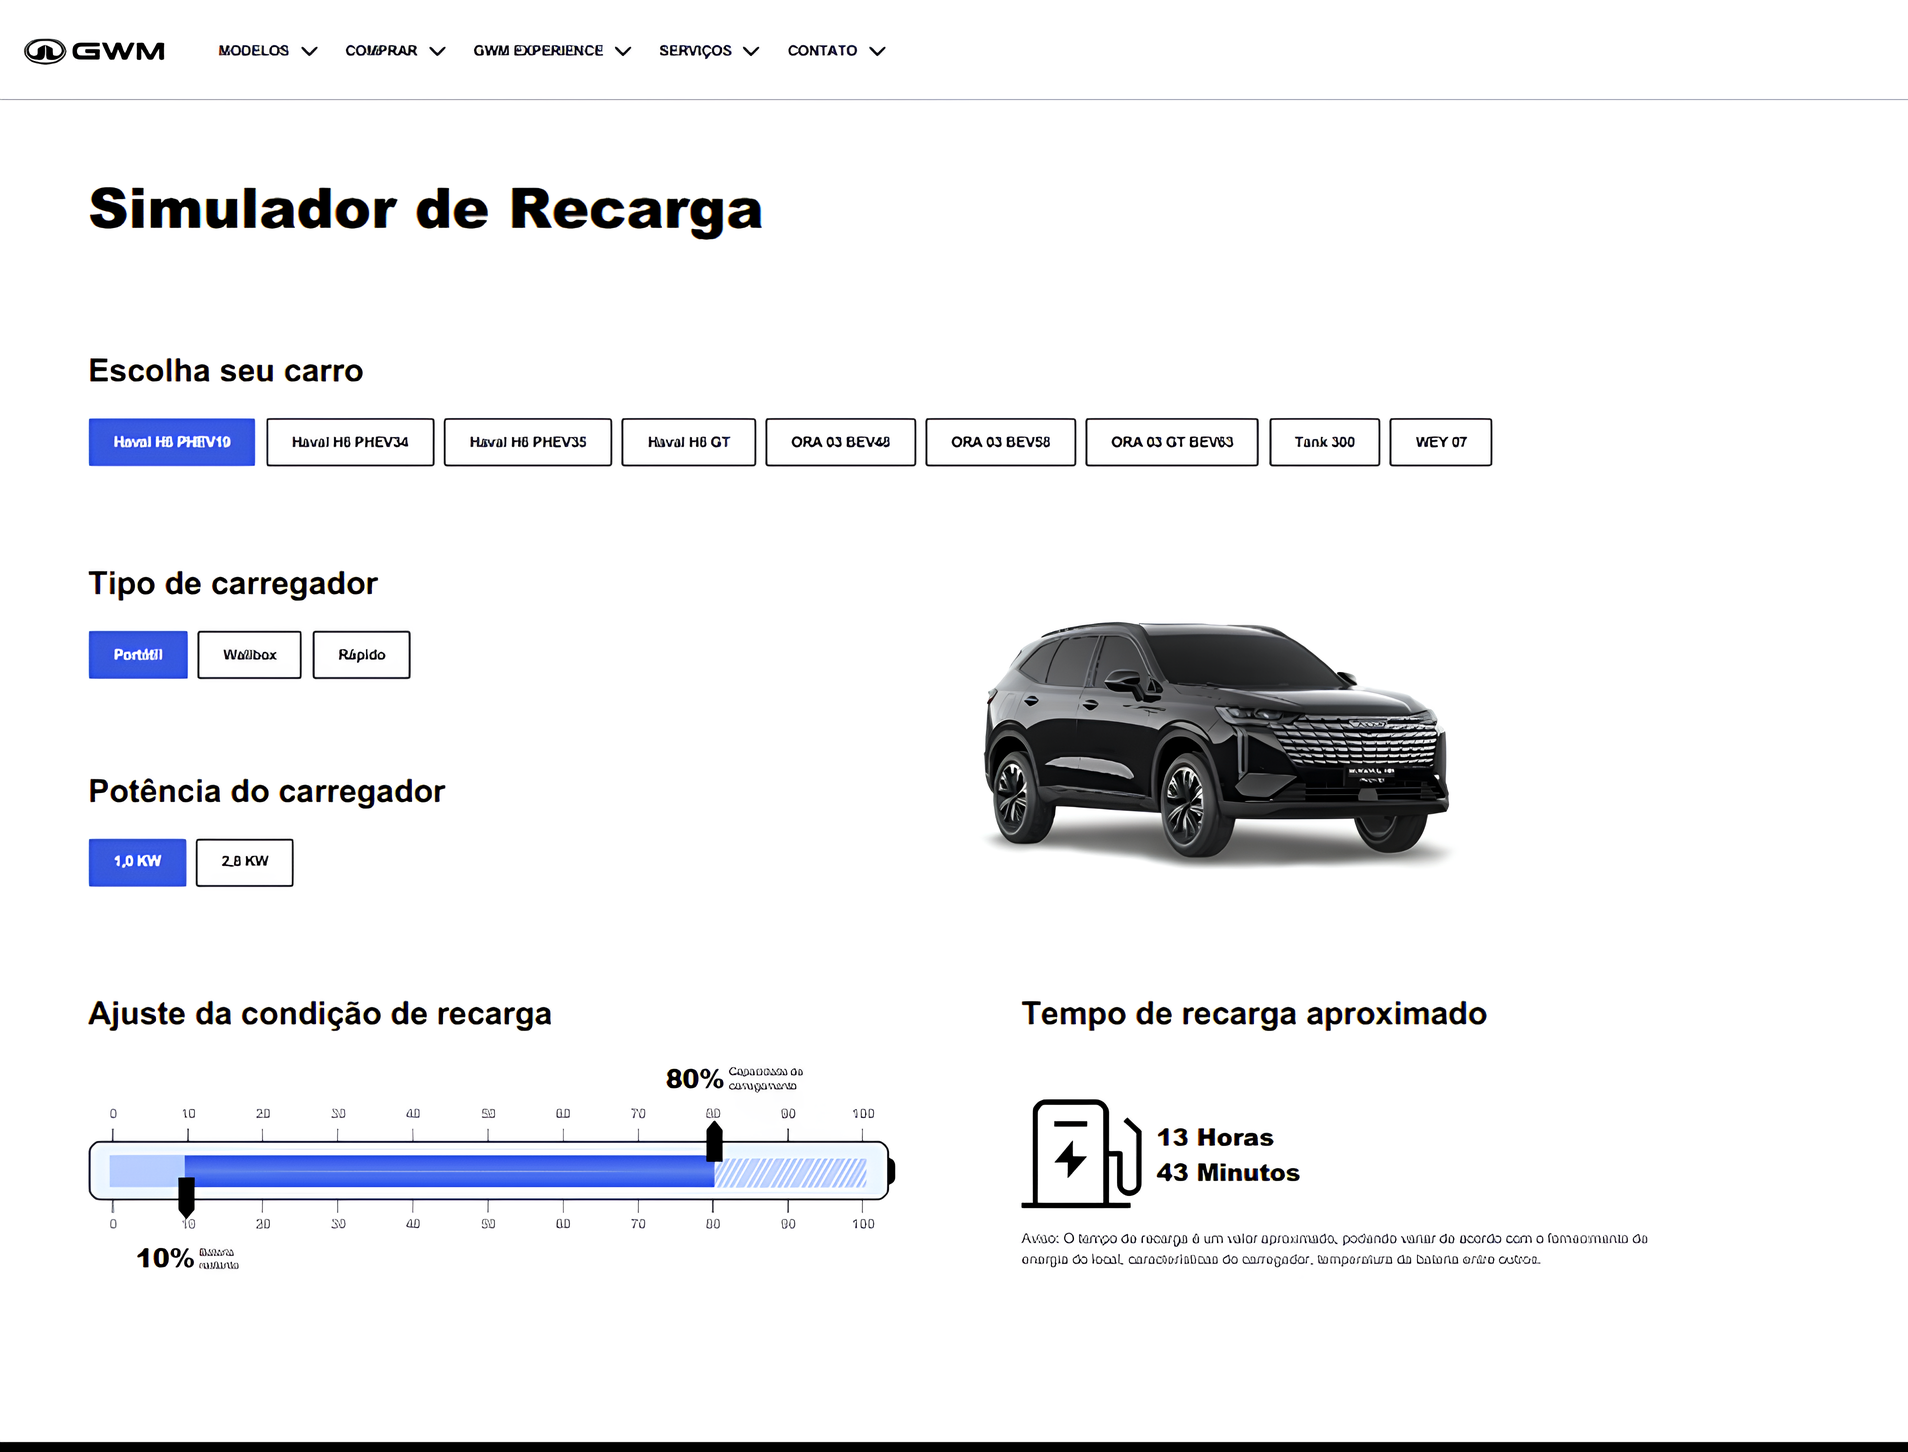Choose the WEY 07 vehicle
This screenshot has width=1908, height=1452.
(1440, 442)
